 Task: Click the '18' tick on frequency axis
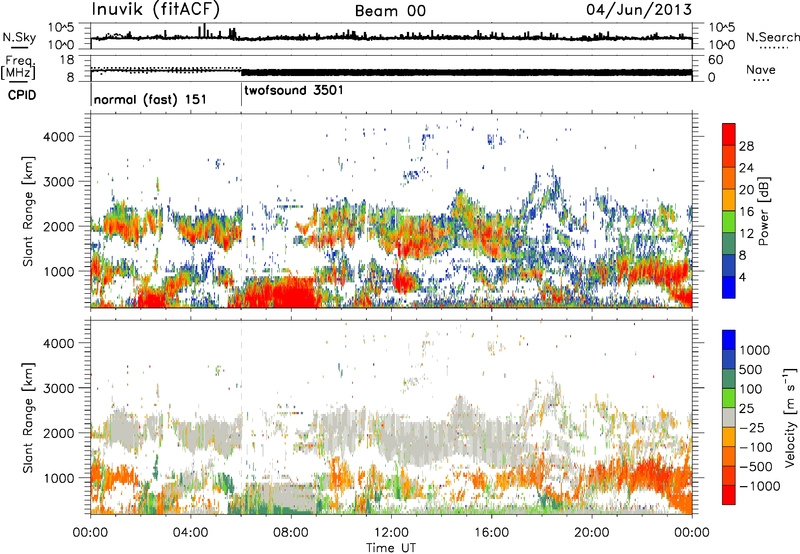click(67, 59)
